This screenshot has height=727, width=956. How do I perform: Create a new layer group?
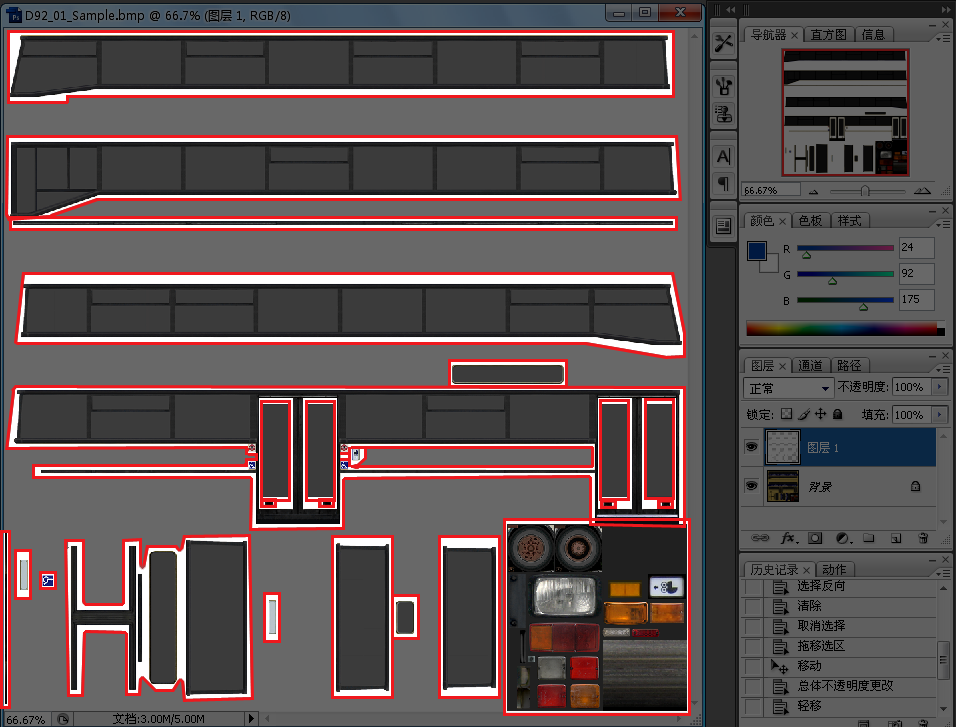(869, 538)
